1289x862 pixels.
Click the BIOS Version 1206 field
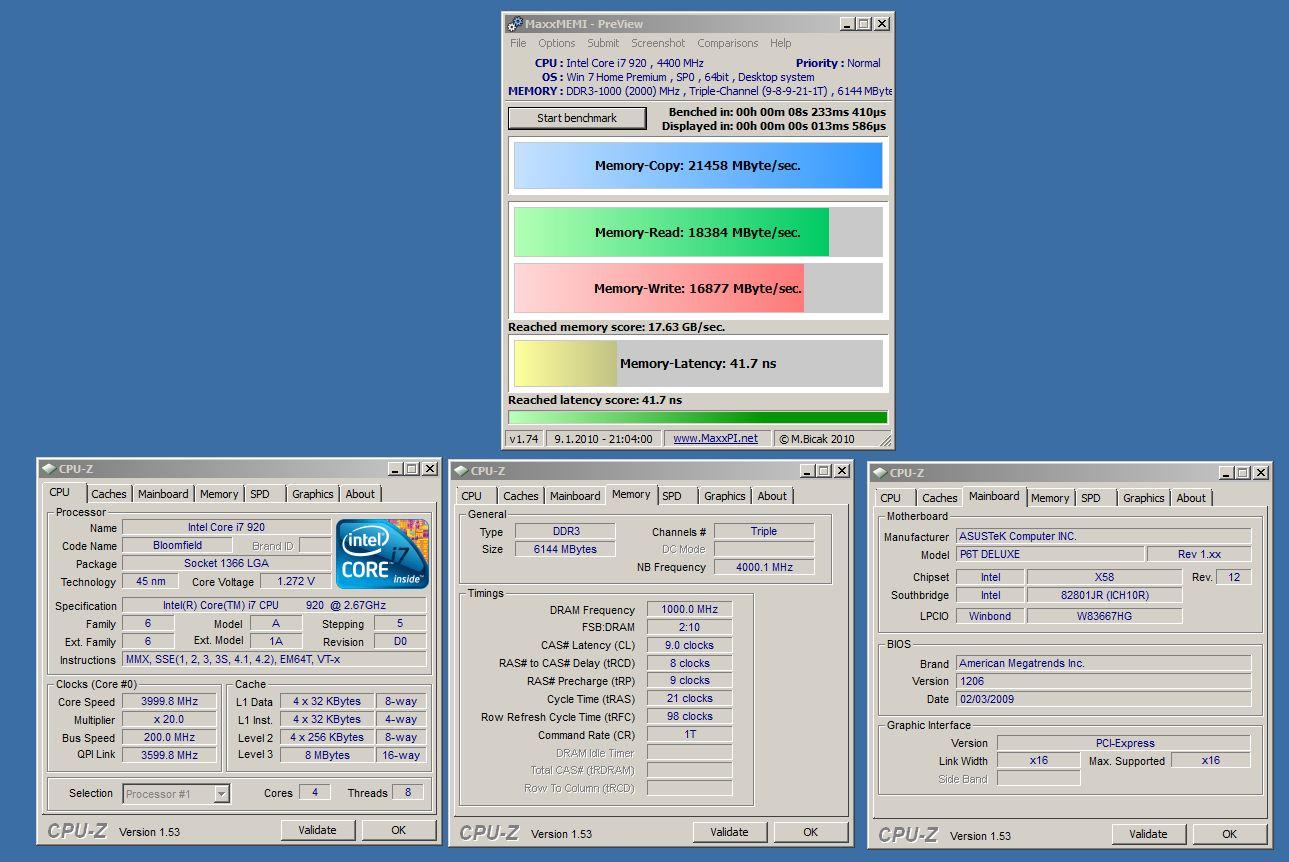coord(1103,681)
